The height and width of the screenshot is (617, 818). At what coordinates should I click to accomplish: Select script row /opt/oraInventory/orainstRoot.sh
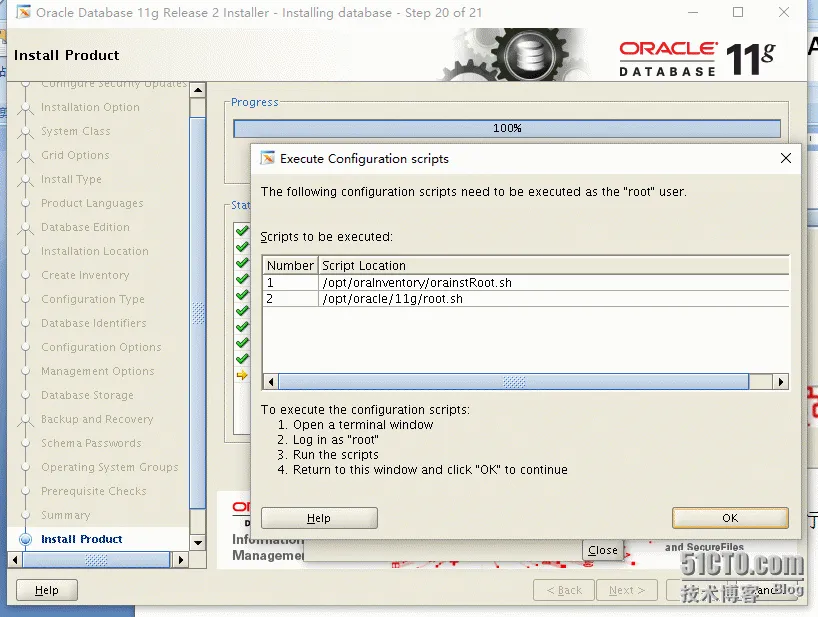[525, 283]
